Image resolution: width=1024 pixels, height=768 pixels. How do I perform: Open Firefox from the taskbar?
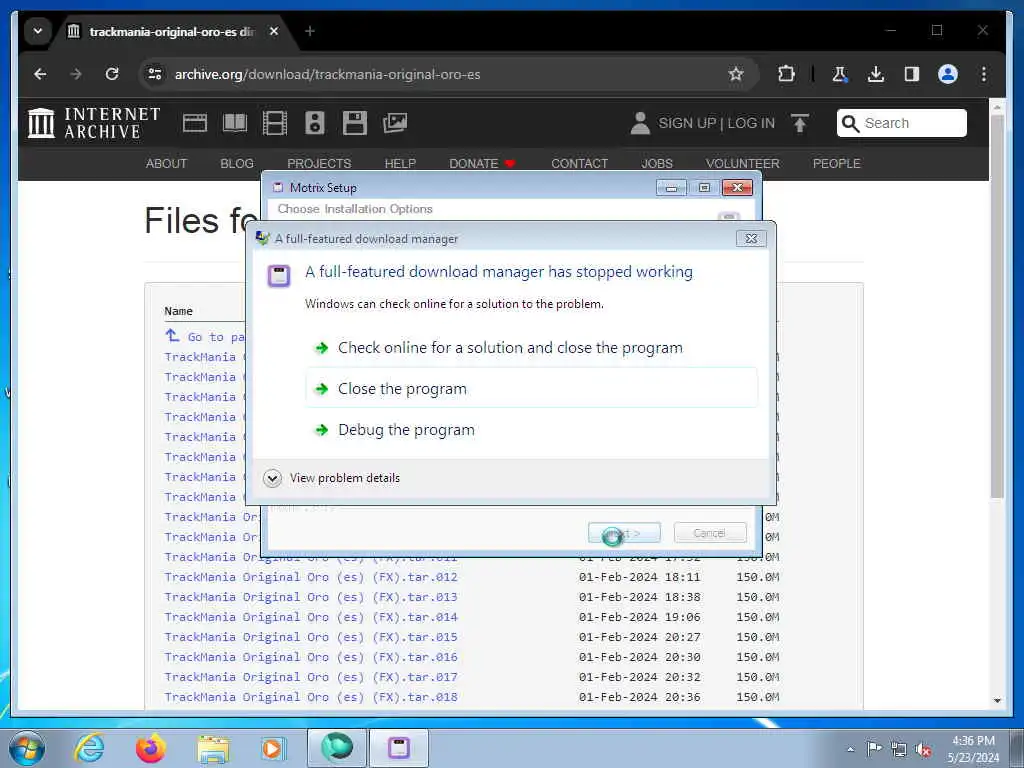click(x=151, y=748)
